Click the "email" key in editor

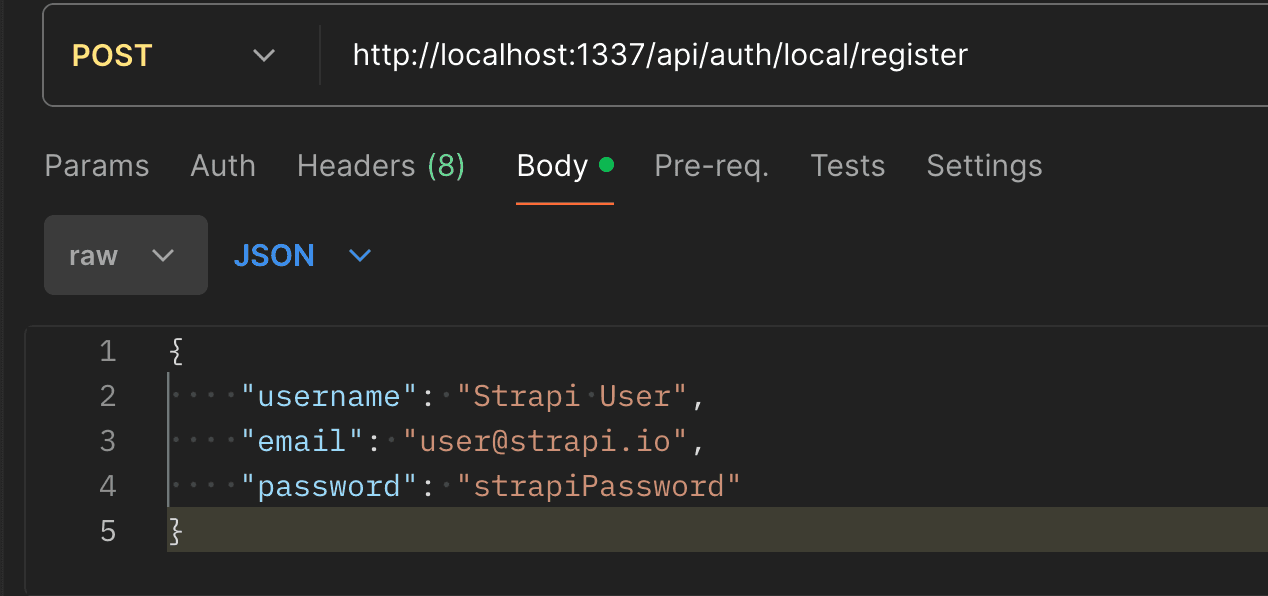[x=302, y=441]
